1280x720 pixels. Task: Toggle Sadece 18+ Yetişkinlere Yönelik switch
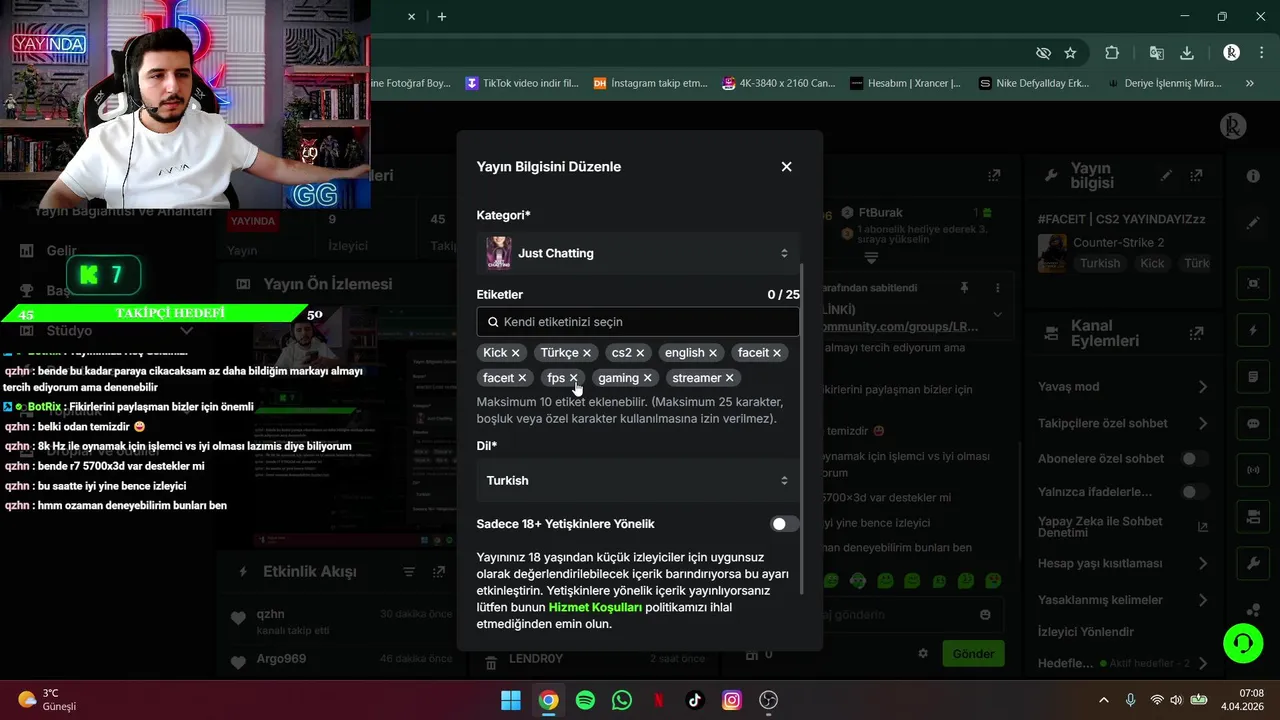[784, 524]
